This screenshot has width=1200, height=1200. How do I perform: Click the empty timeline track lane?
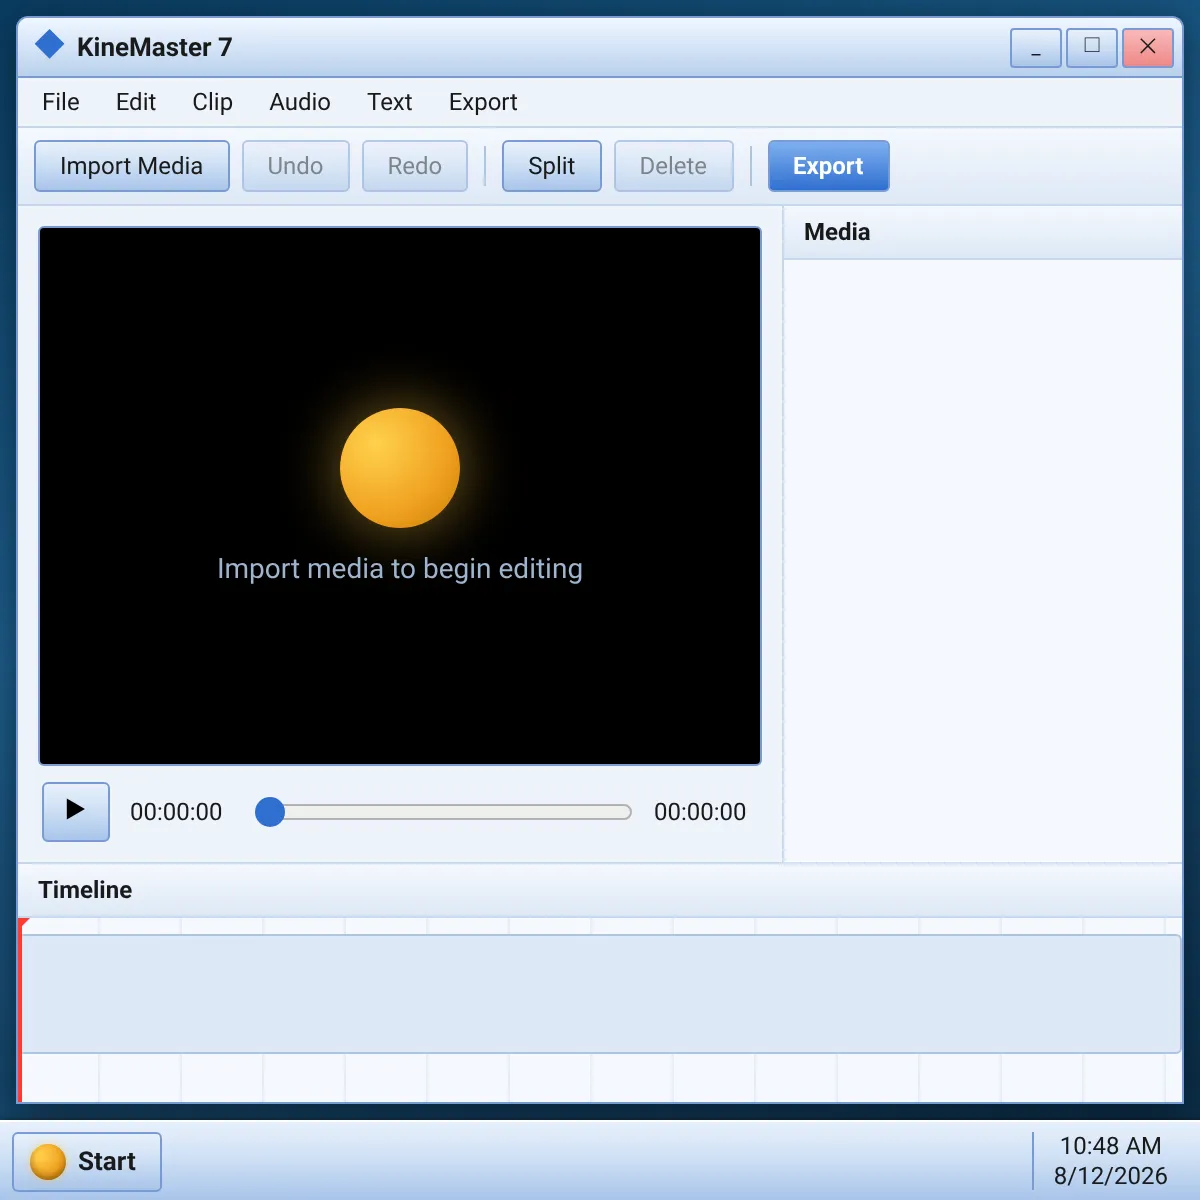point(601,994)
